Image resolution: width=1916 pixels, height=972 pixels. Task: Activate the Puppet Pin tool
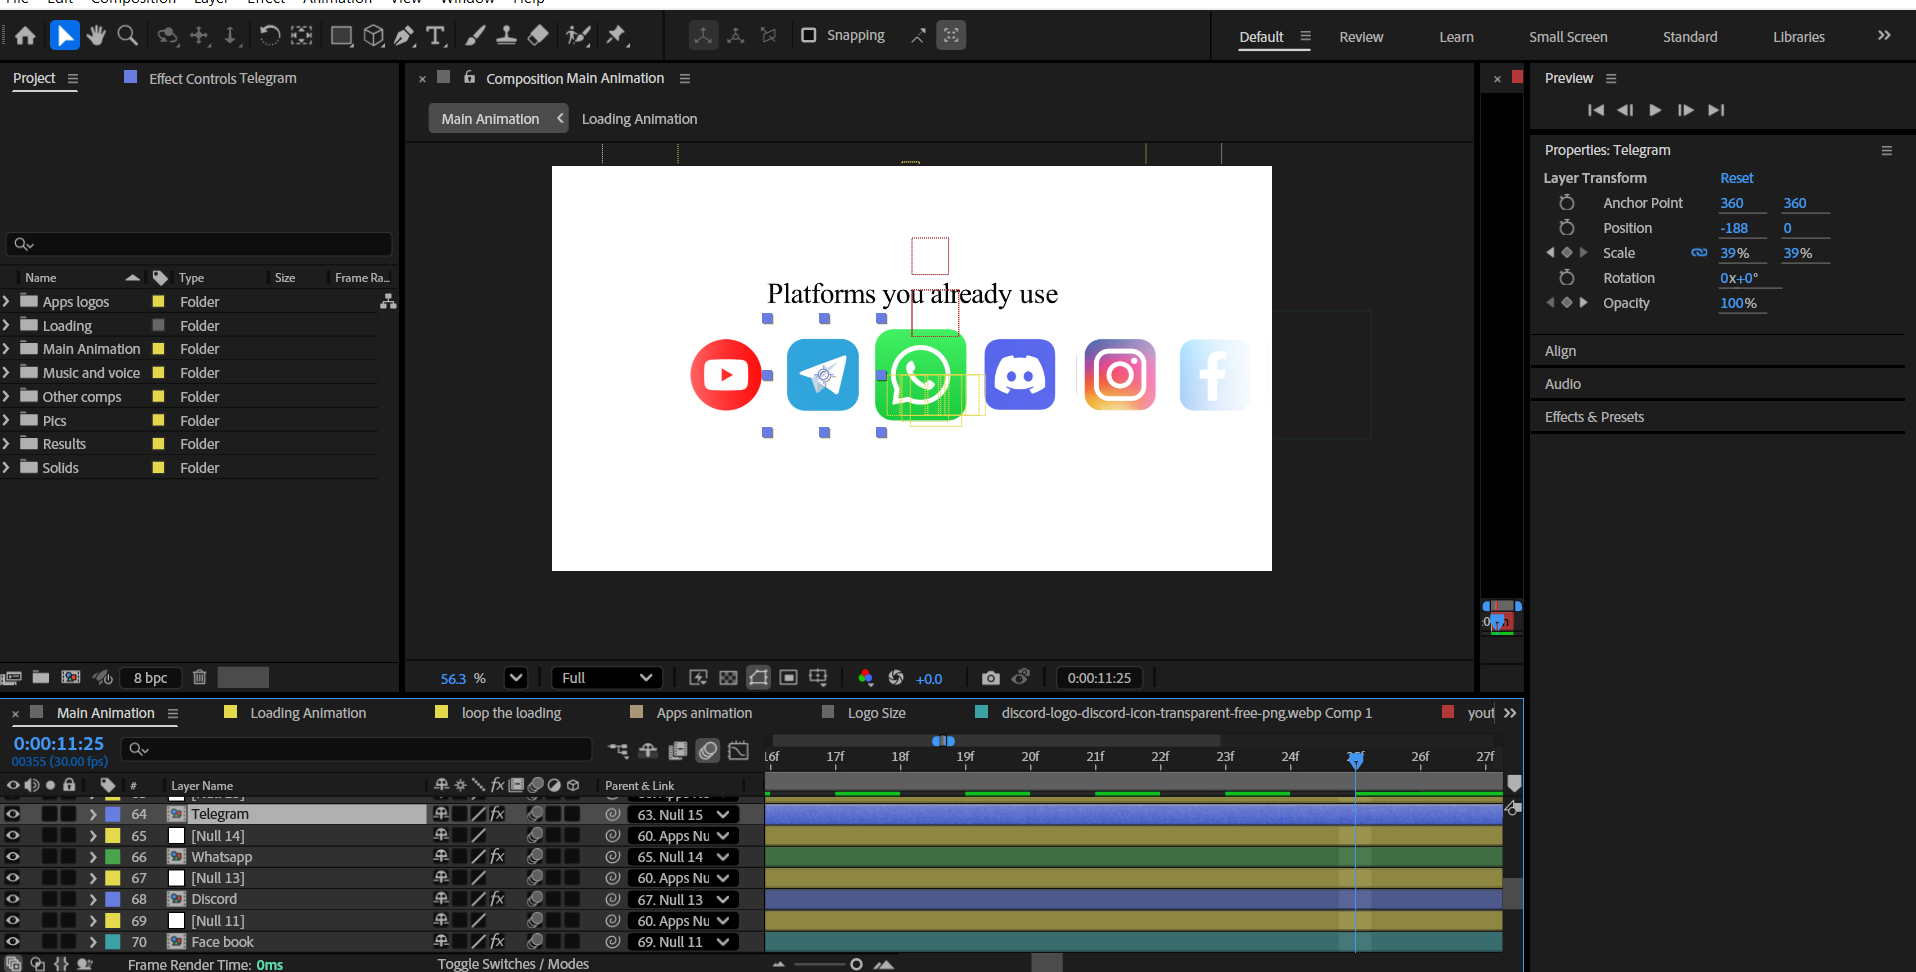pyautogui.click(x=616, y=36)
